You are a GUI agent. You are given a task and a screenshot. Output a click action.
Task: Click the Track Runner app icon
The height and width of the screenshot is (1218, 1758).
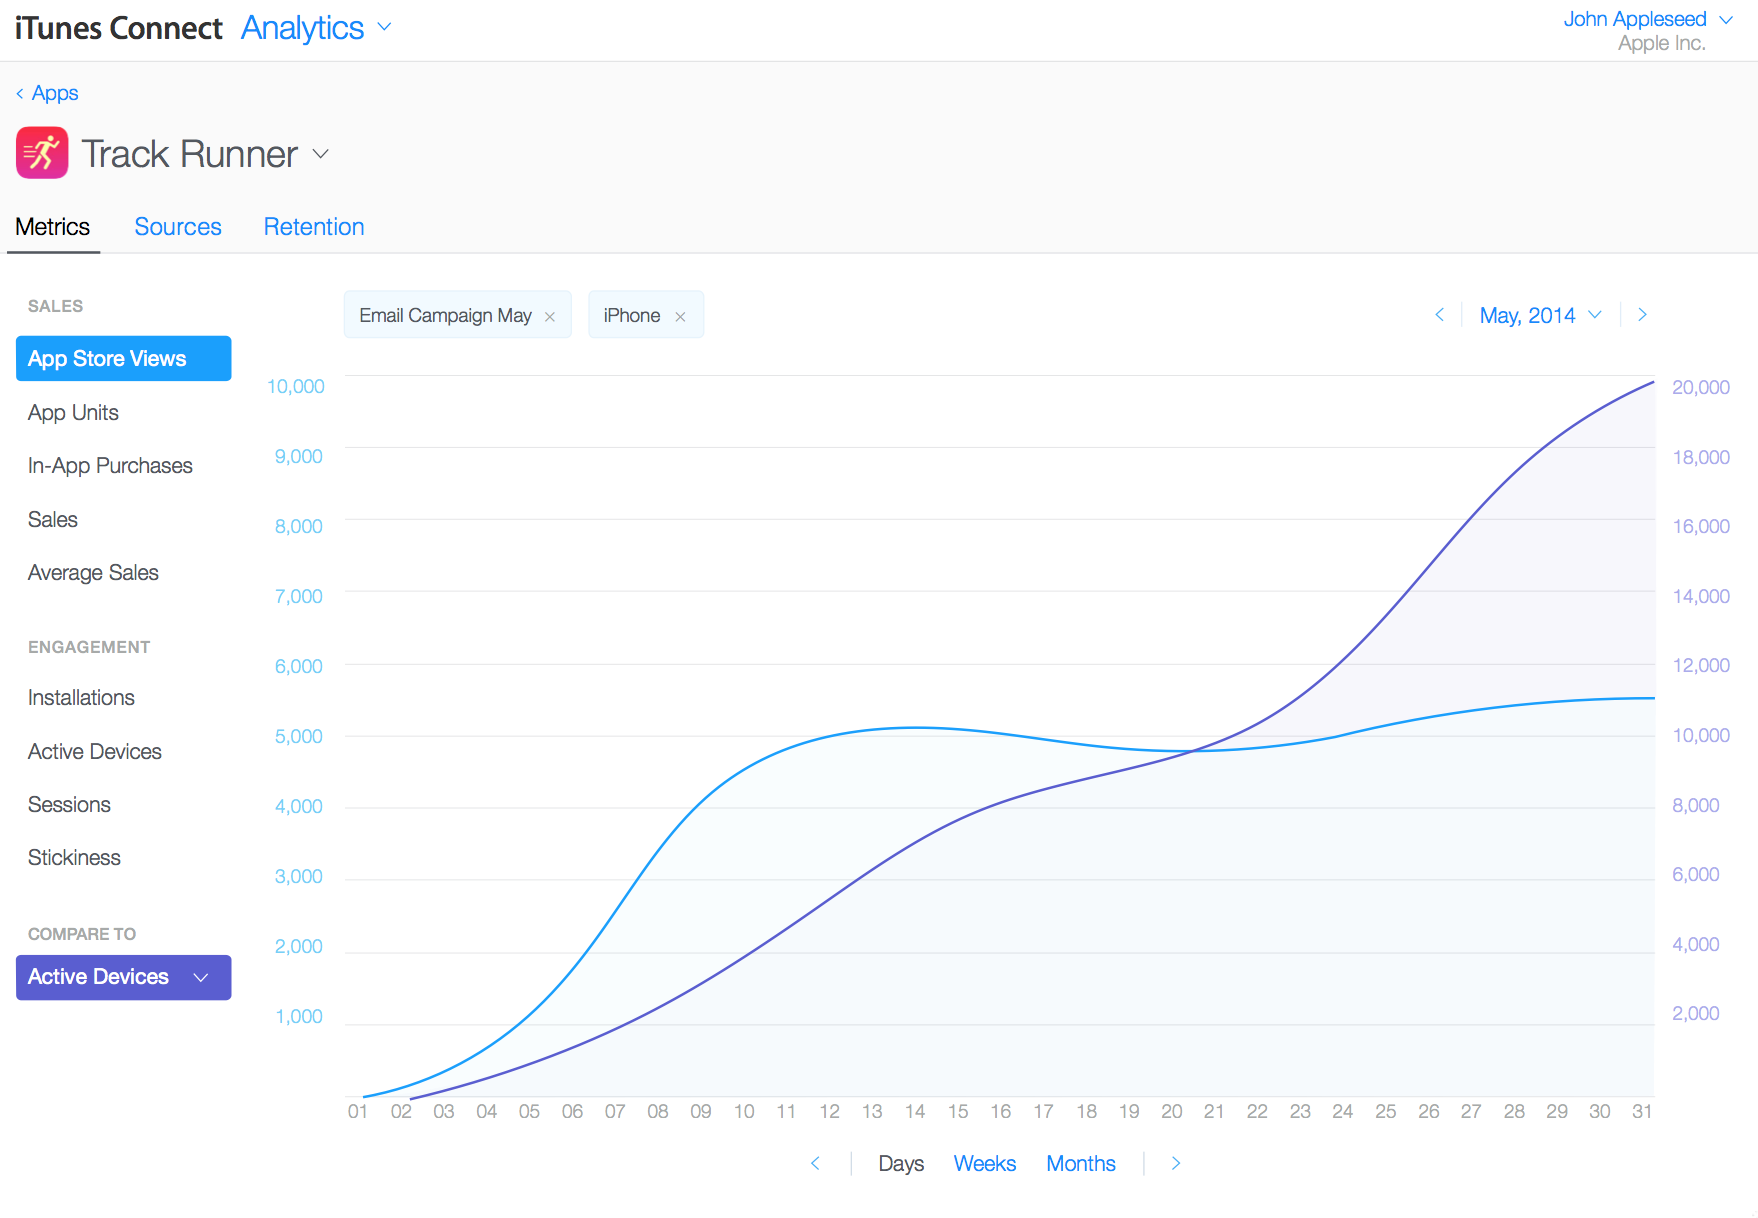tap(42, 153)
